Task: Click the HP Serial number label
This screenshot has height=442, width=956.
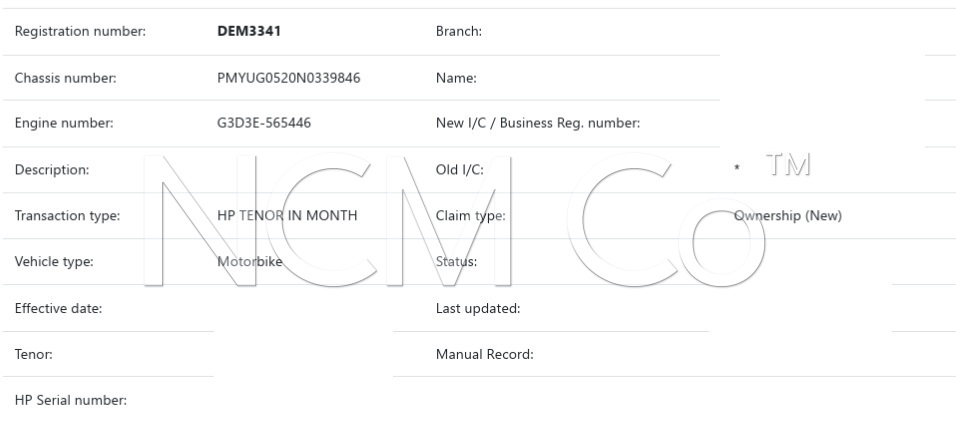Action: tap(70, 401)
